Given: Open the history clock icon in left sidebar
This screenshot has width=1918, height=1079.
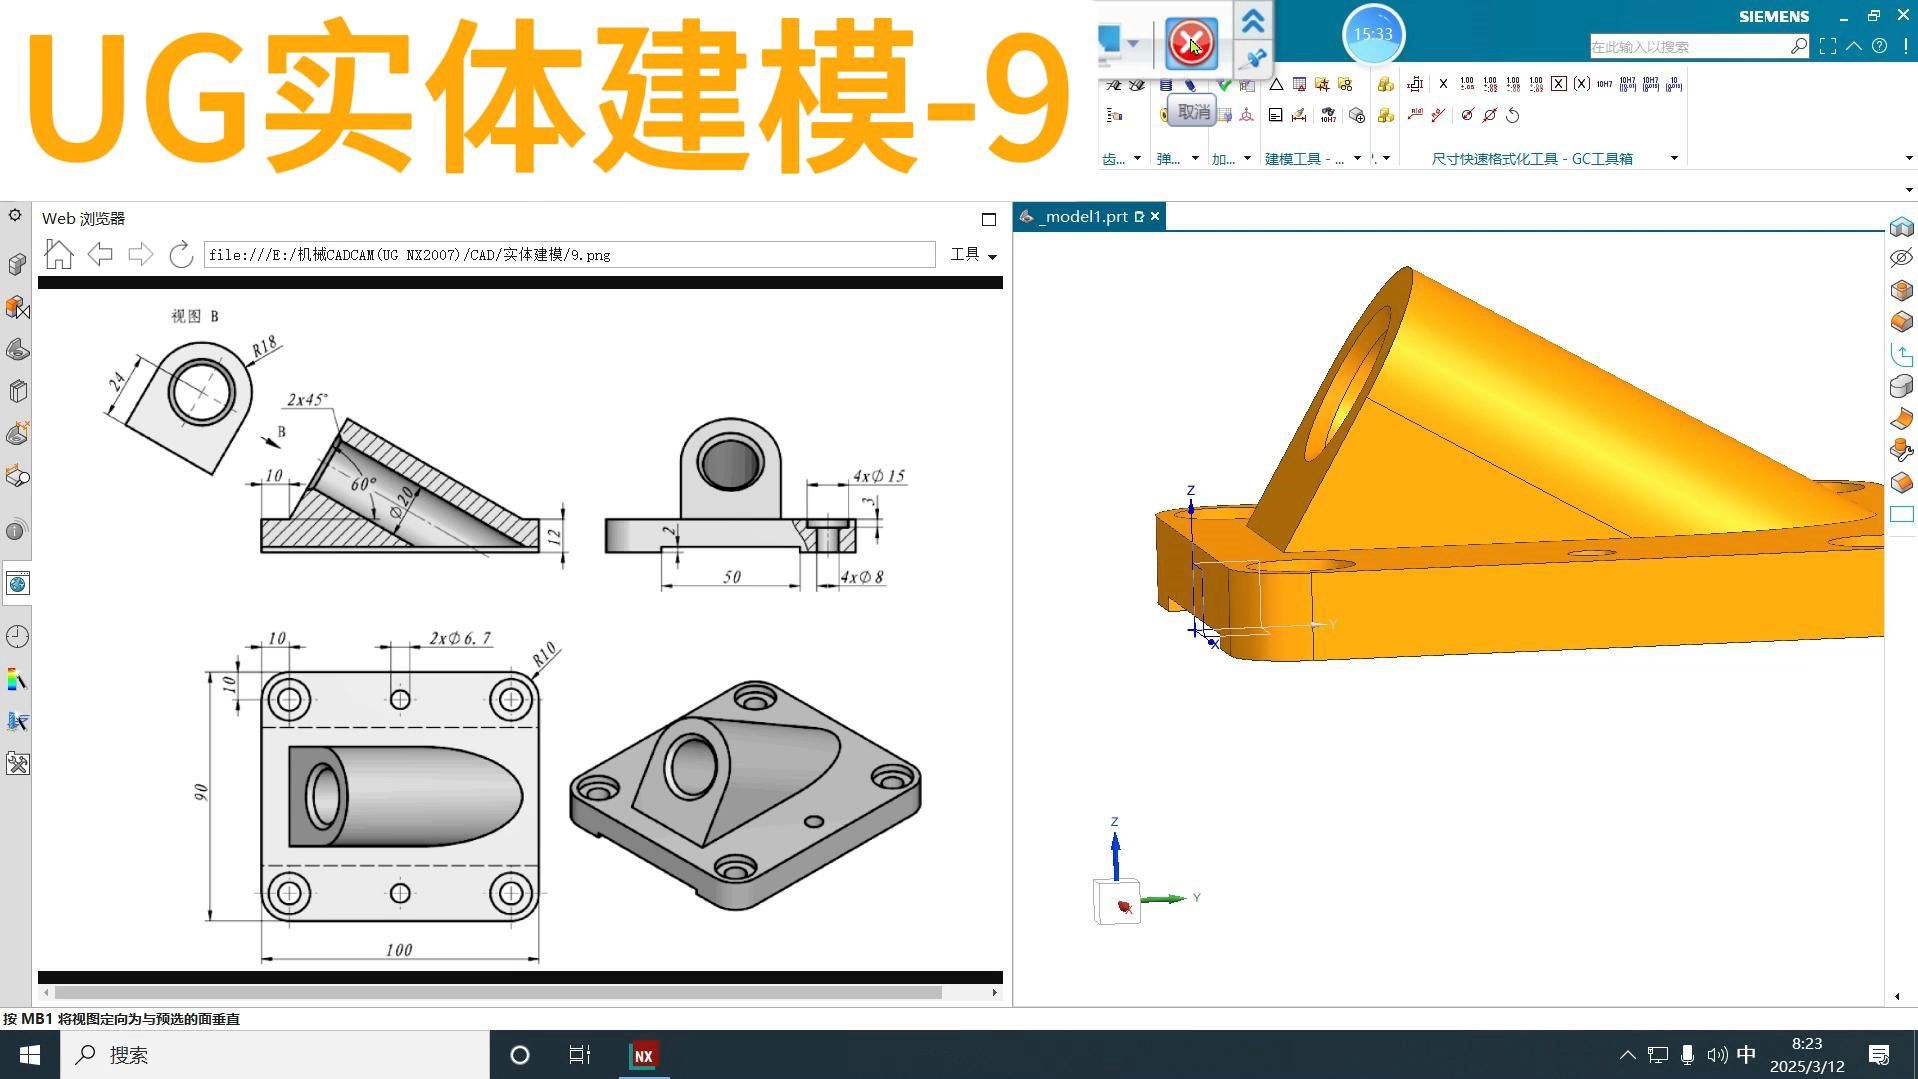Looking at the screenshot, I should click(16, 635).
